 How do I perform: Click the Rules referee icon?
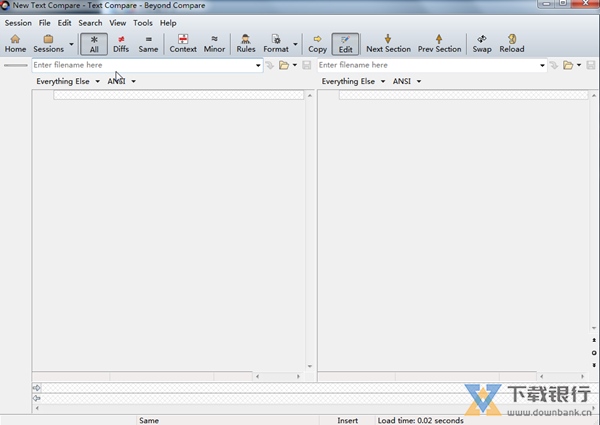click(x=245, y=43)
